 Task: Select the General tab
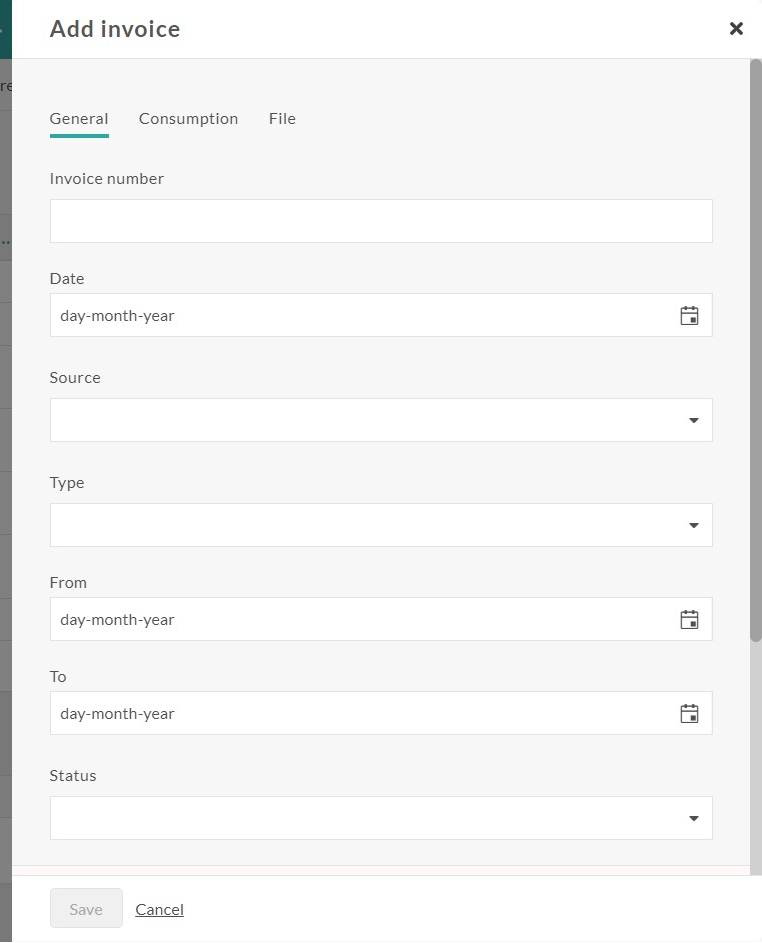(x=79, y=118)
